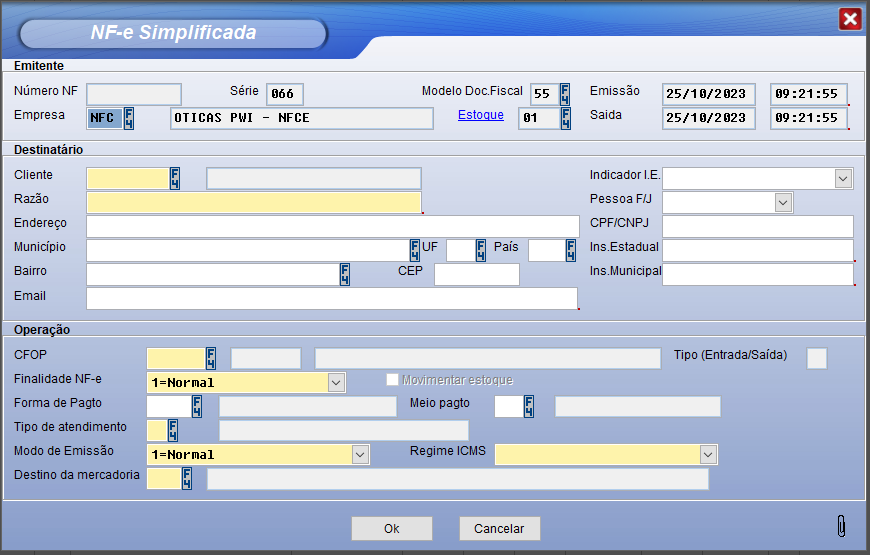
Task: Open the Finalidade NF-e dropdown
Action: pos(336,382)
